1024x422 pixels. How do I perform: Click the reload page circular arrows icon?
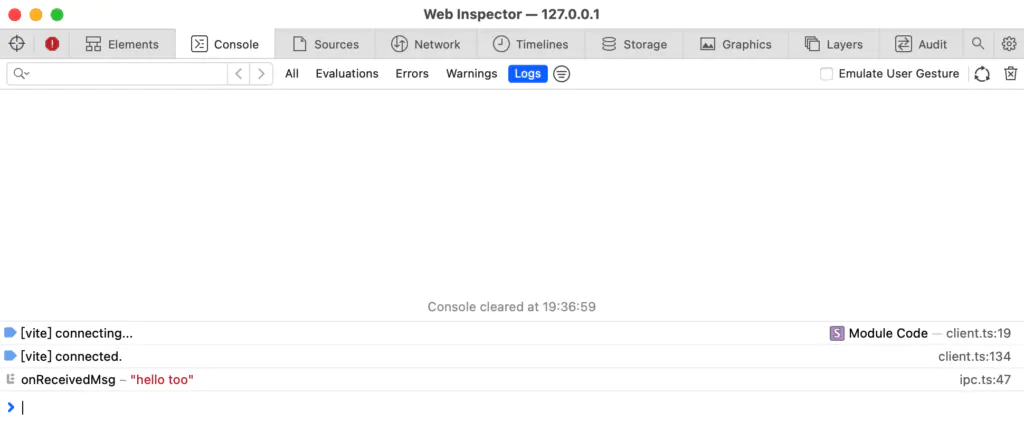(982, 74)
